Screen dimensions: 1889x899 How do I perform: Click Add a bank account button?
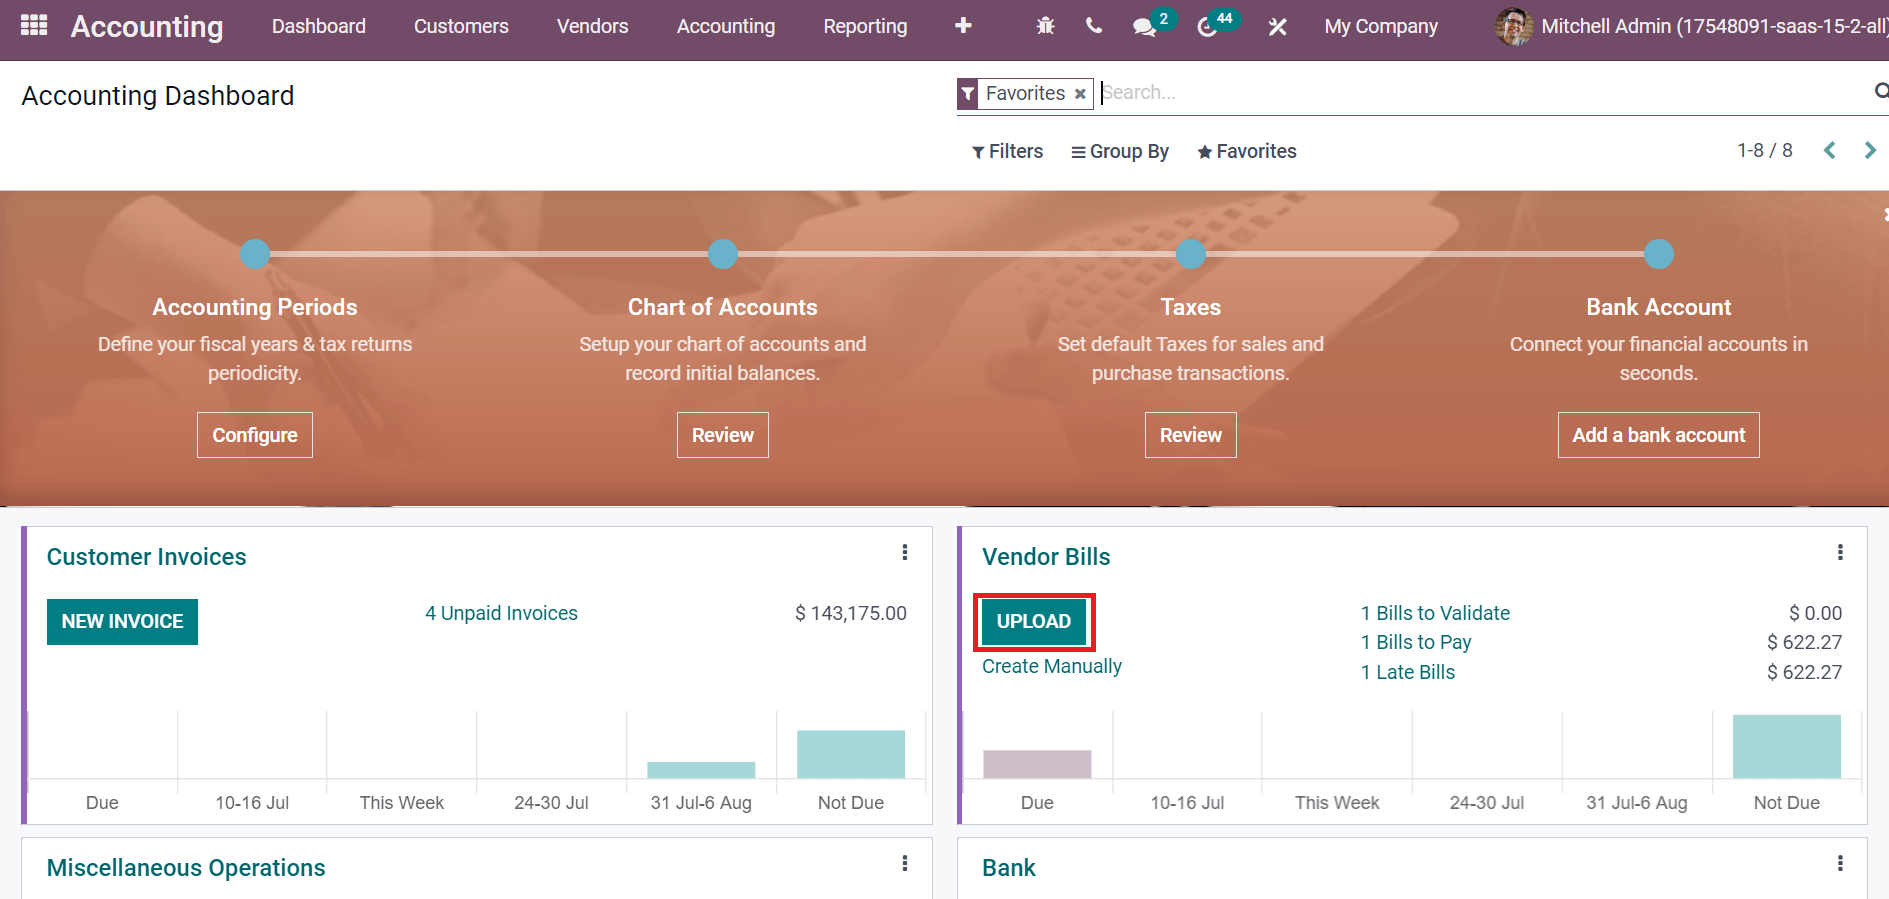1659,435
